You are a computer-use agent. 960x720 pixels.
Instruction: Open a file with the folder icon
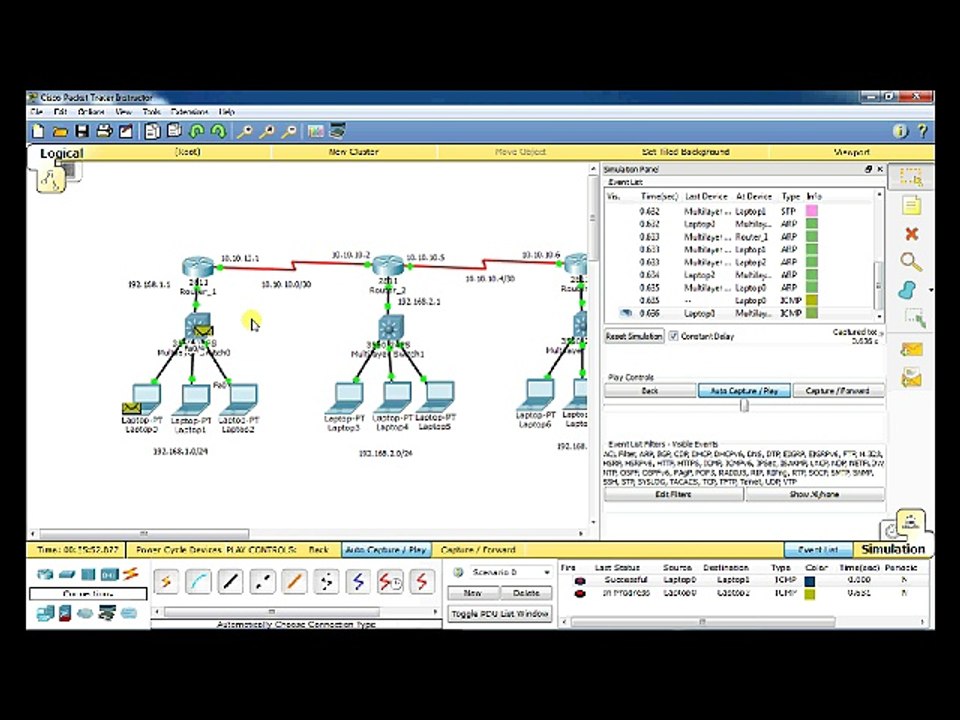click(x=60, y=131)
